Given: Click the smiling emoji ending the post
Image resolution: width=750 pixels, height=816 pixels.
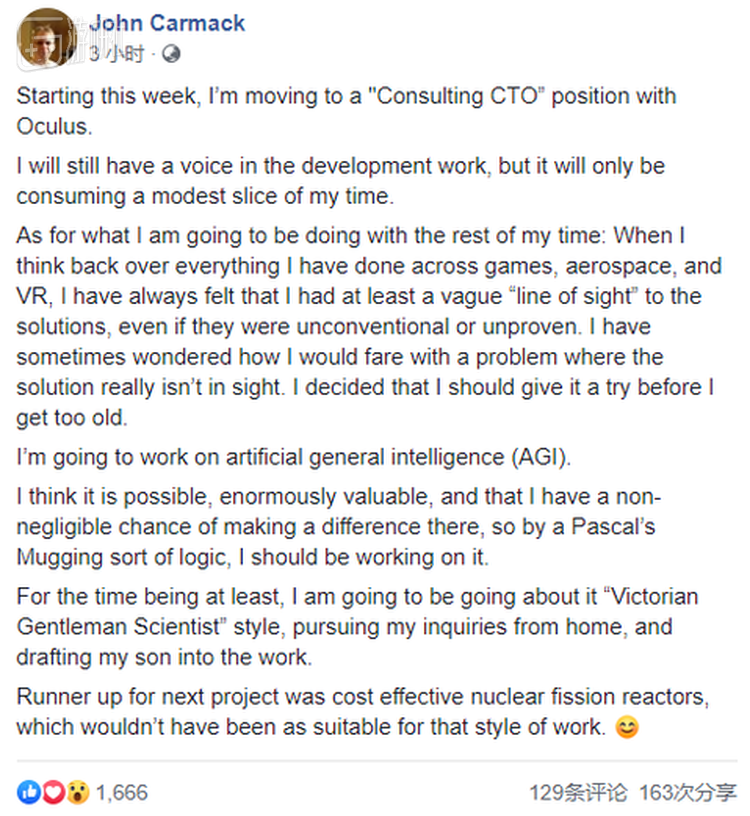Looking at the screenshot, I should [627, 728].
